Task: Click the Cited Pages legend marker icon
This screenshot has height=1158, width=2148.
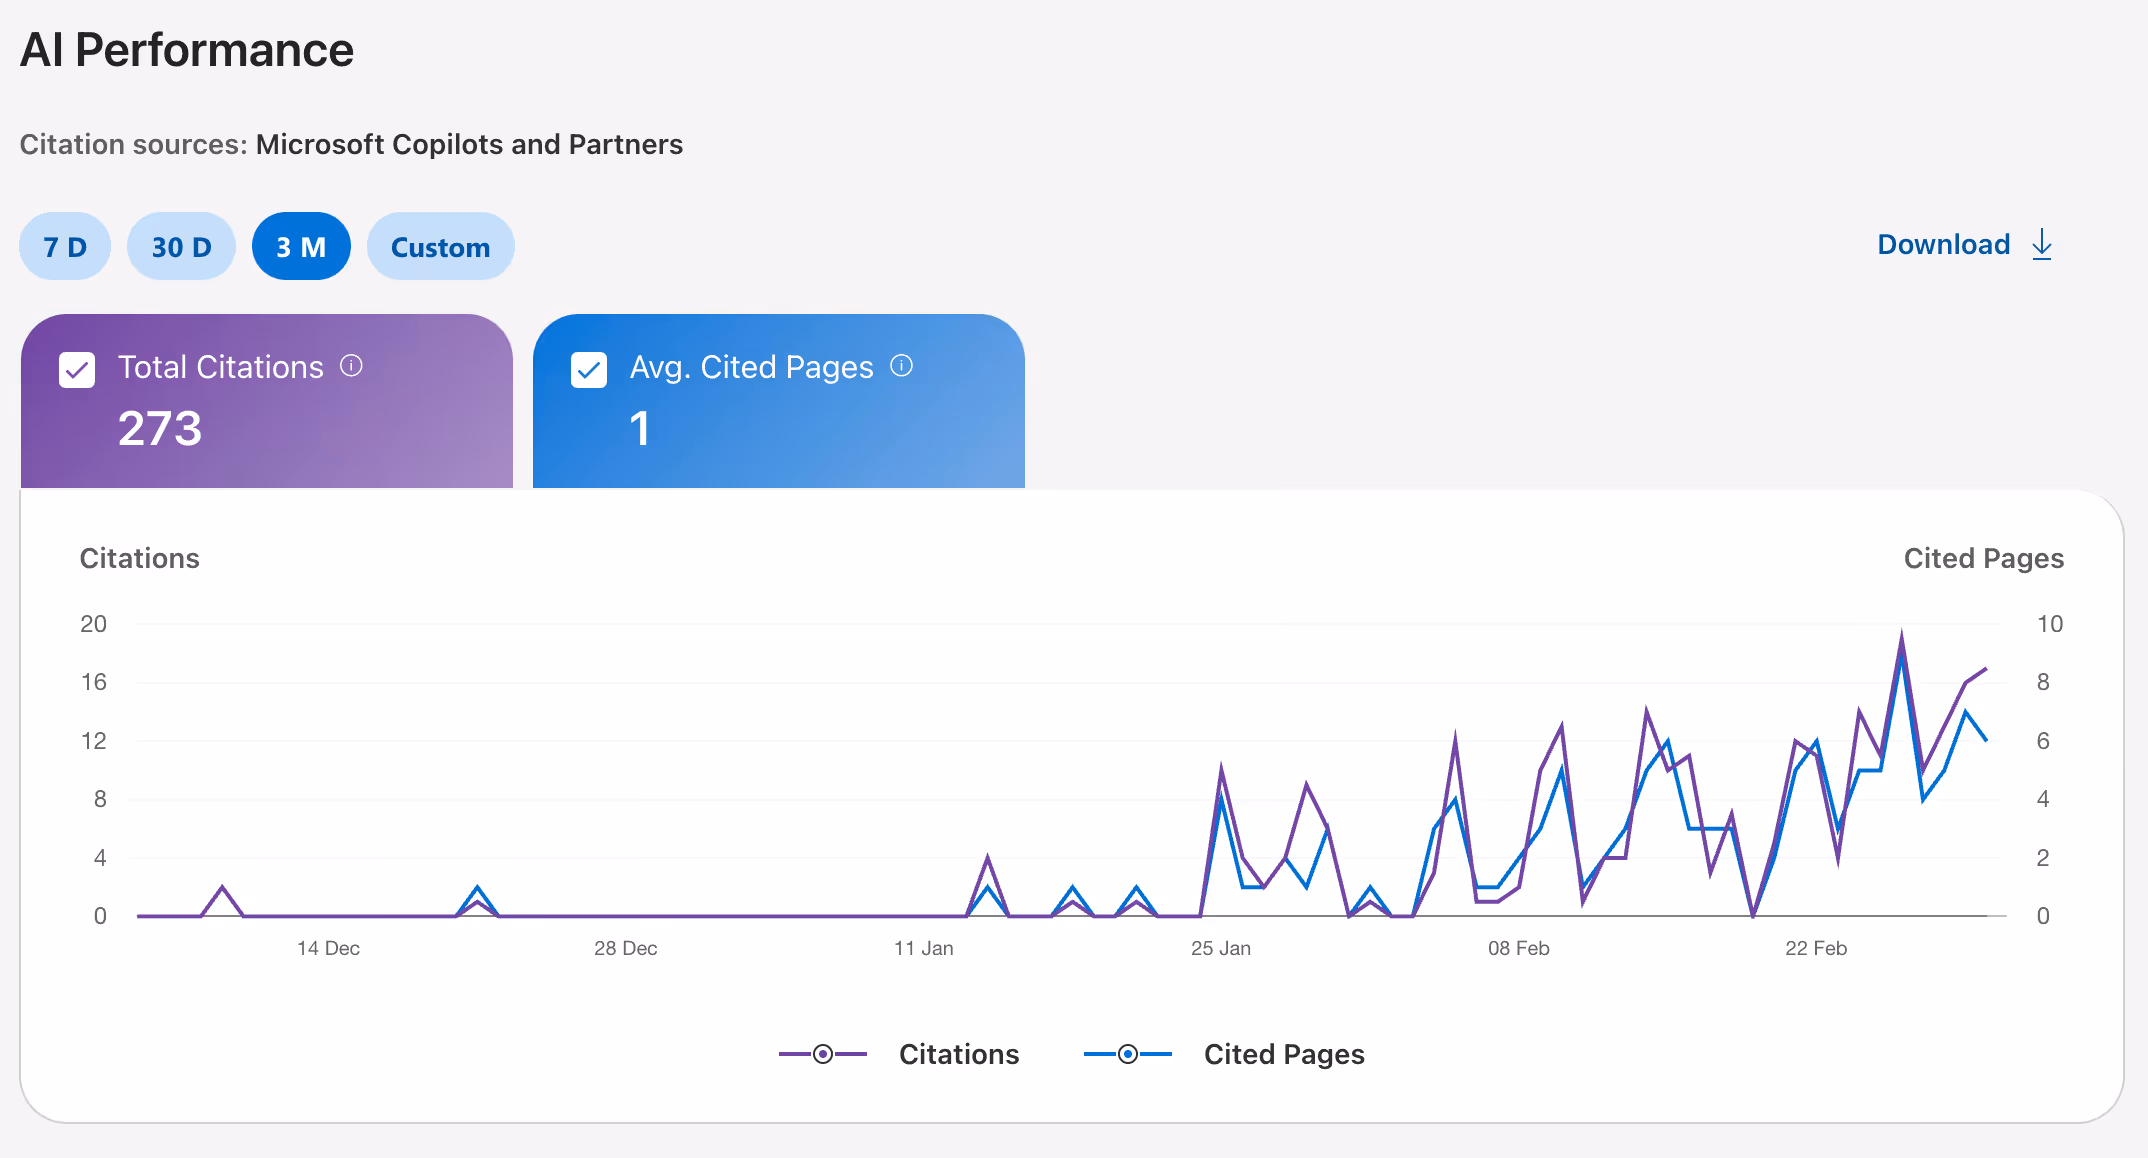Action: click(1127, 1054)
